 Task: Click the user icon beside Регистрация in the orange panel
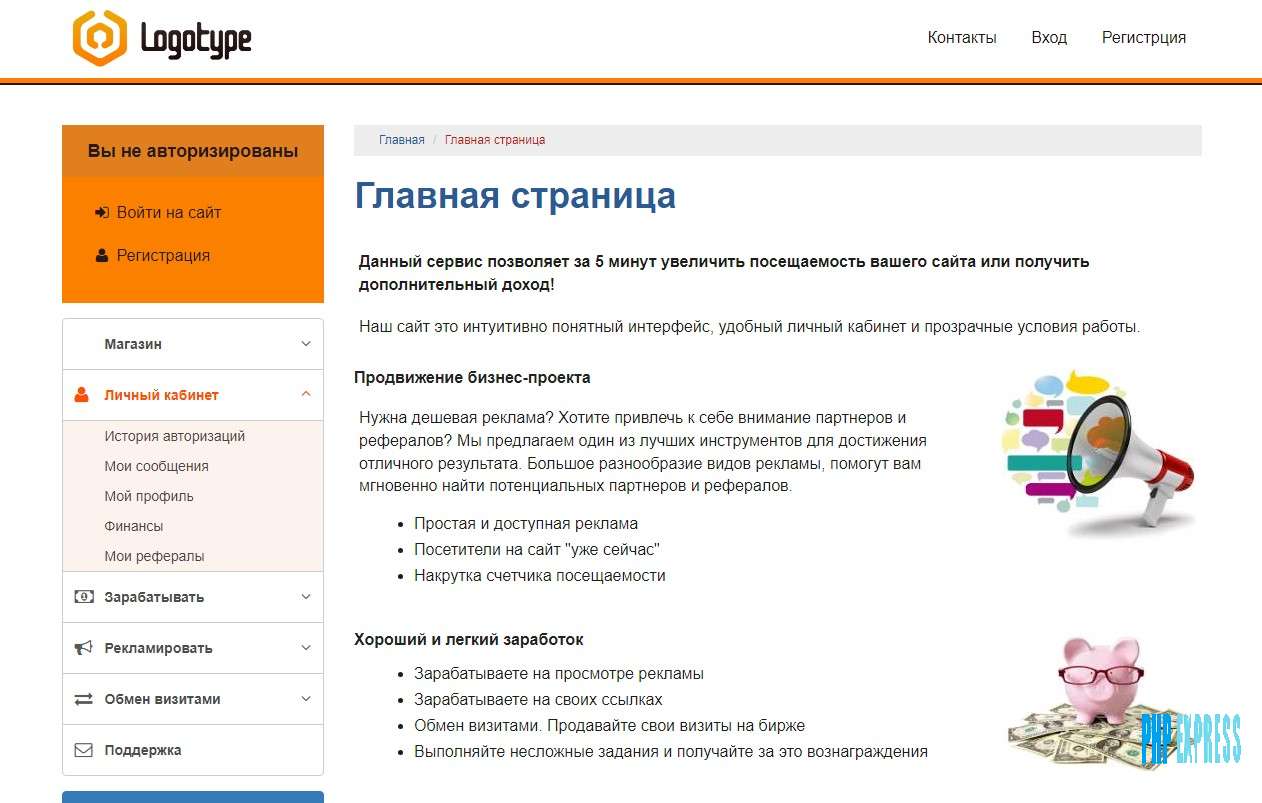tap(102, 255)
